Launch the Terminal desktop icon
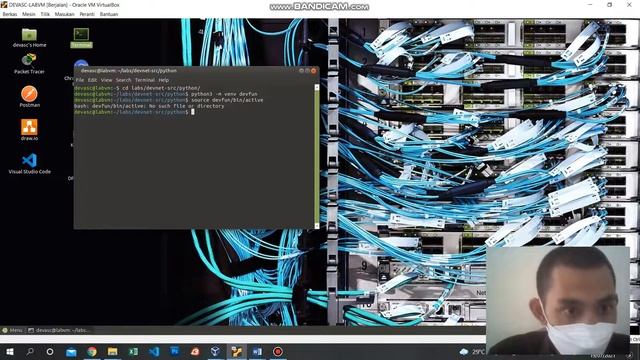The width and height of the screenshot is (640, 360). 81,35
